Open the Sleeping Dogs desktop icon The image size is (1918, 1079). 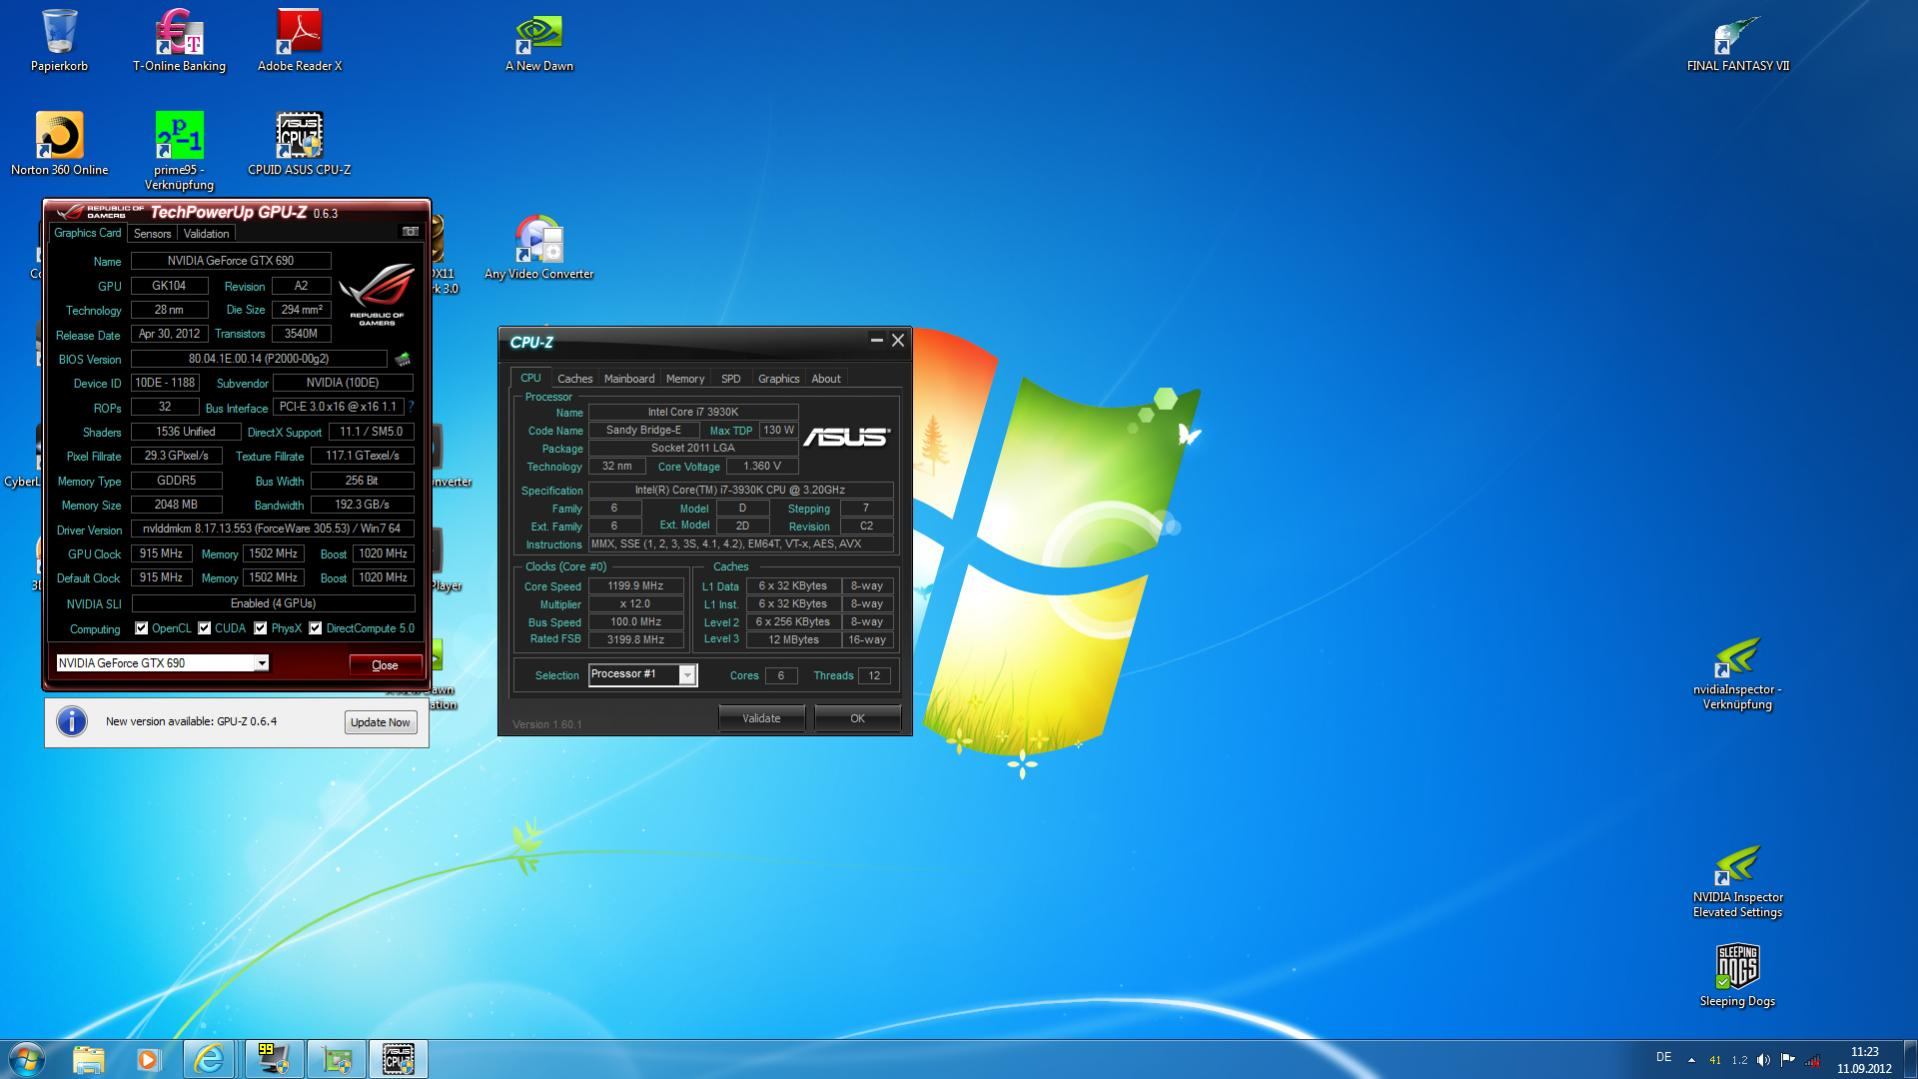[1738, 975]
